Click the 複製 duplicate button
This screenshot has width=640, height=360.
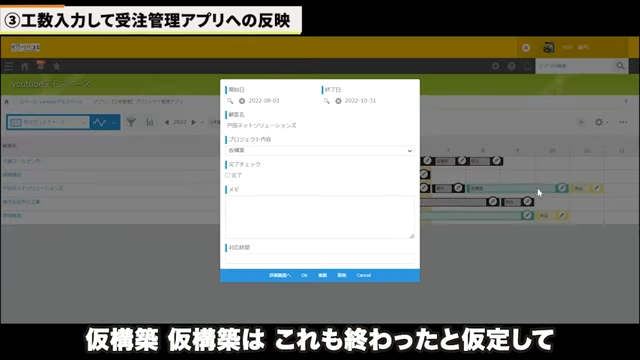(322, 276)
